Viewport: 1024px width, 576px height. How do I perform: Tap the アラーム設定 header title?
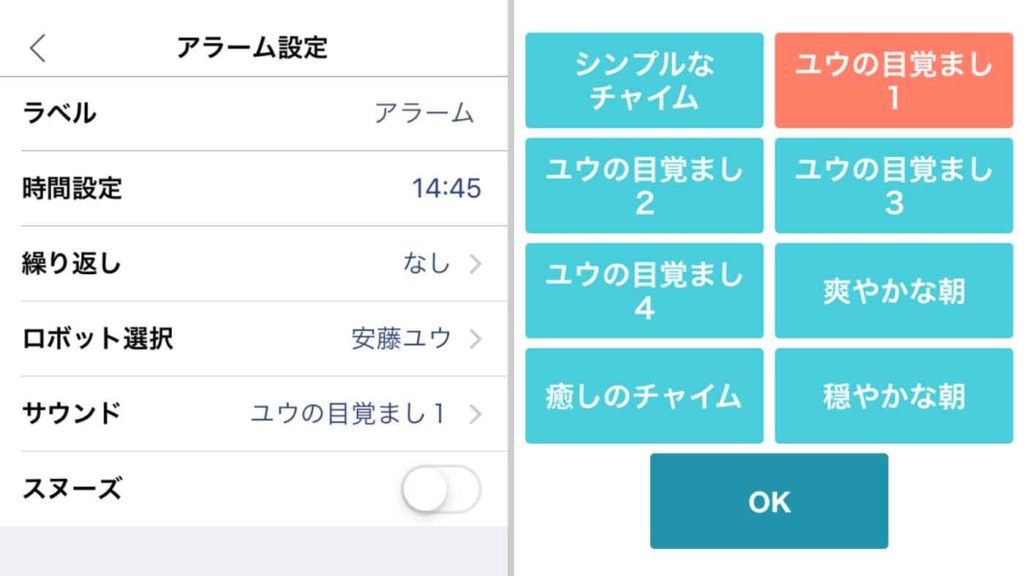coord(252,48)
